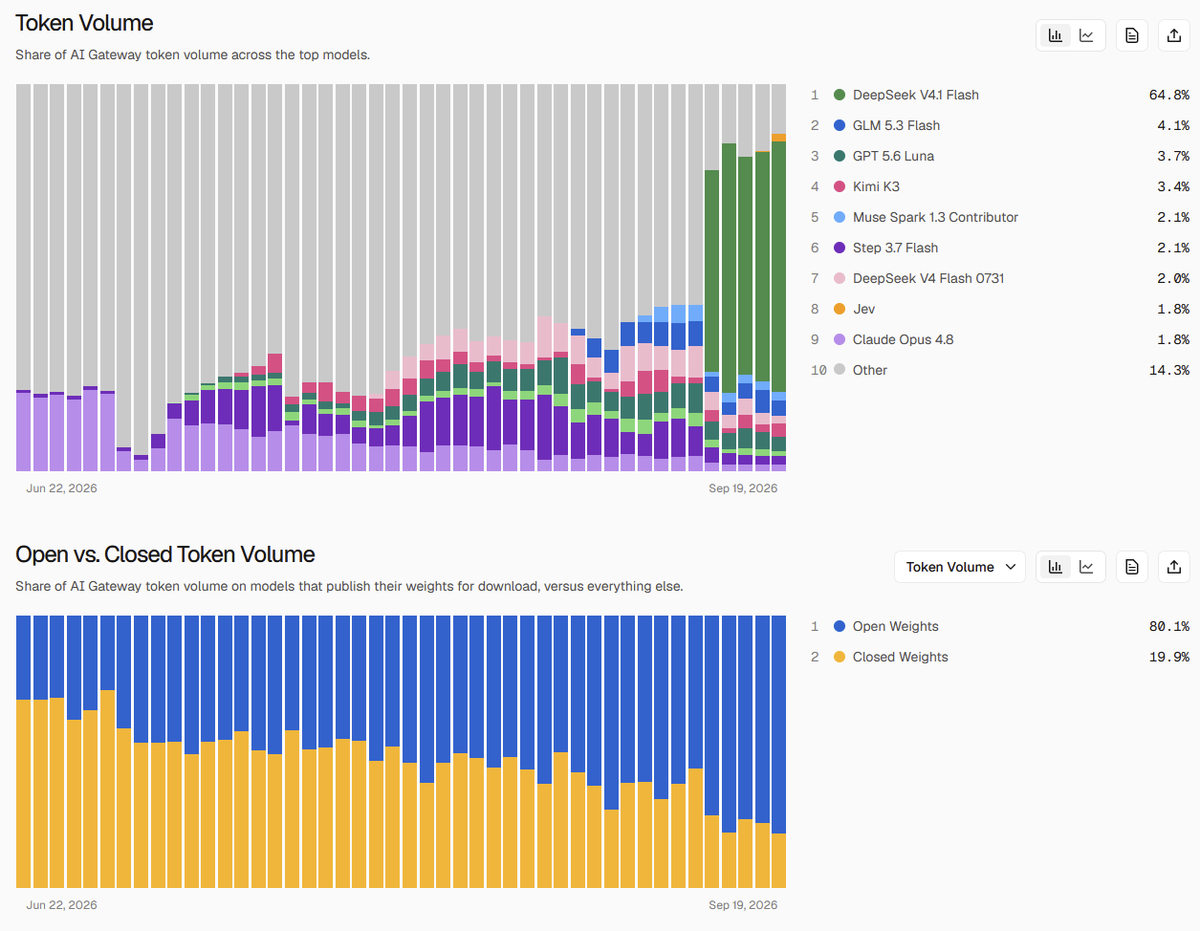Select the Closed Weights legend label
This screenshot has height=931, width=1200.
(900, 657)
